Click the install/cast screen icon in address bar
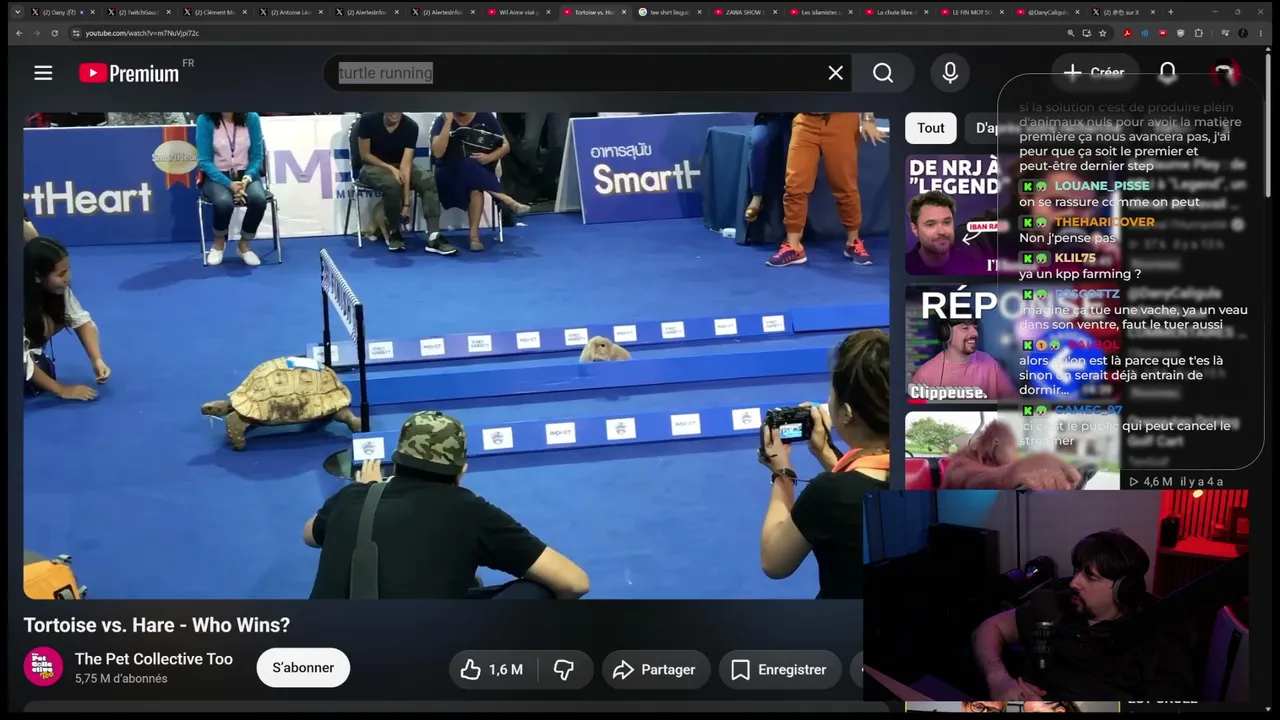Viewport: 1280px width, 720px height. 1087,33
